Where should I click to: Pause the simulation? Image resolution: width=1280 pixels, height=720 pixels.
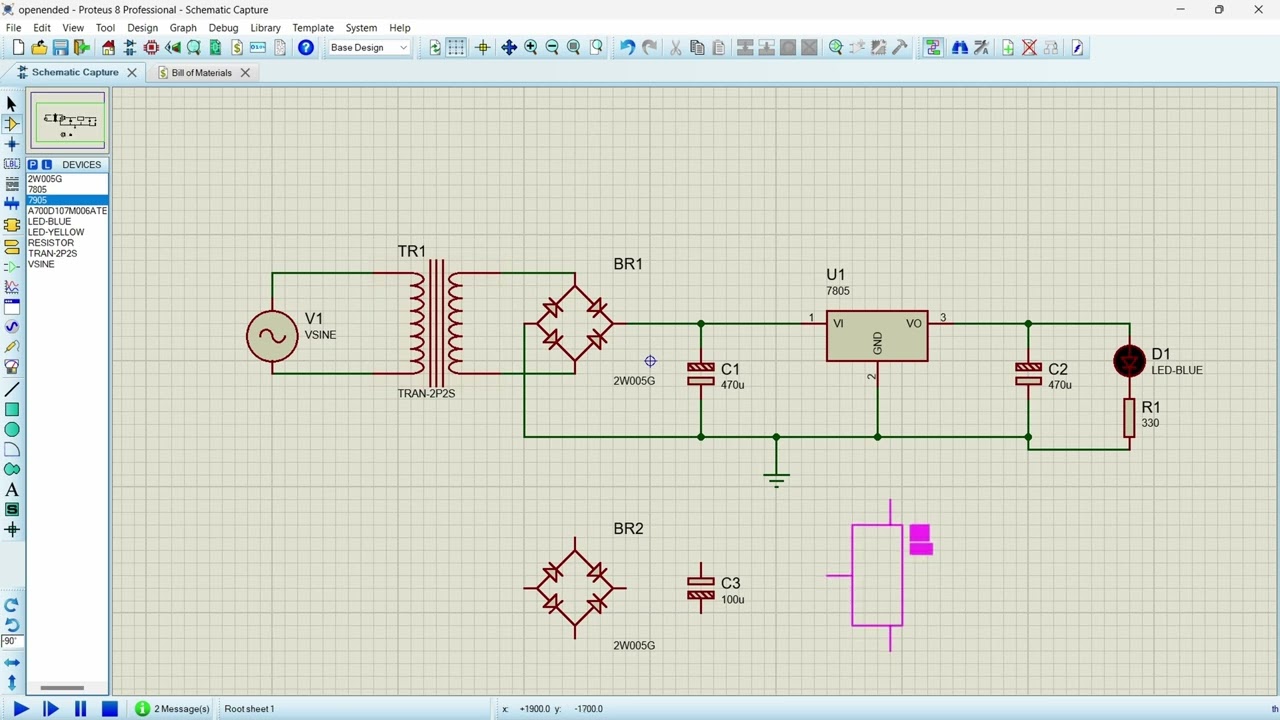click(80, 709)
